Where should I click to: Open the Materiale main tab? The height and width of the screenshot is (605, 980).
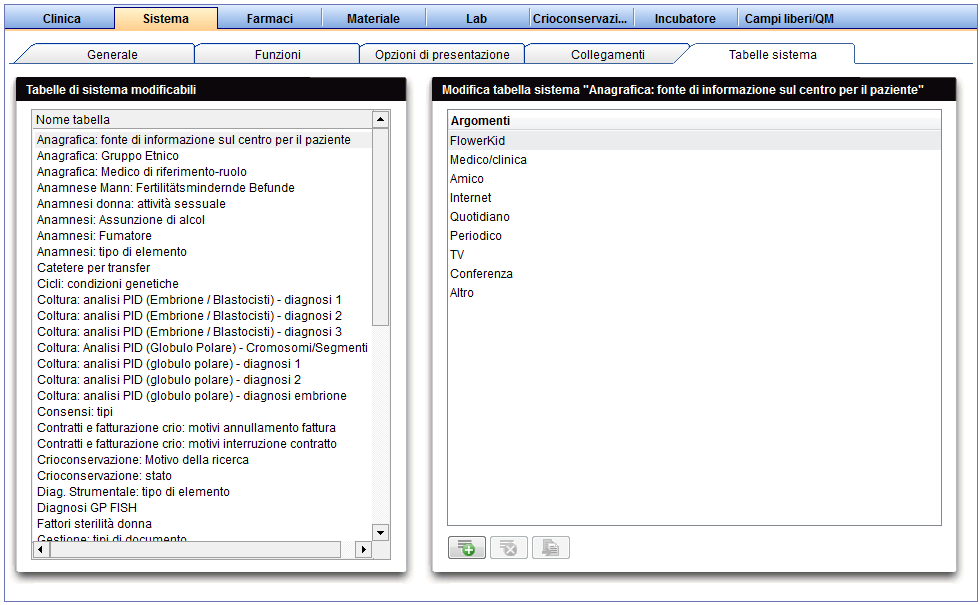[x=373, y=19]
